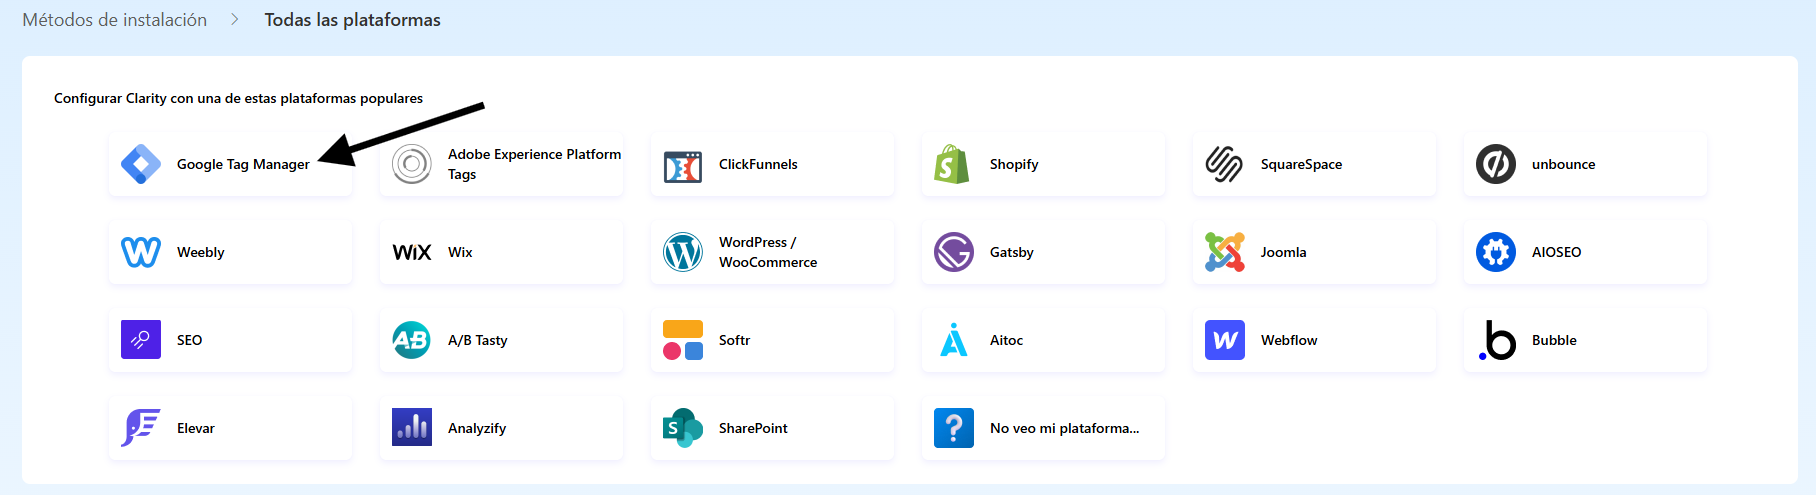Select the Aitoc label

tap(1006, 340)
